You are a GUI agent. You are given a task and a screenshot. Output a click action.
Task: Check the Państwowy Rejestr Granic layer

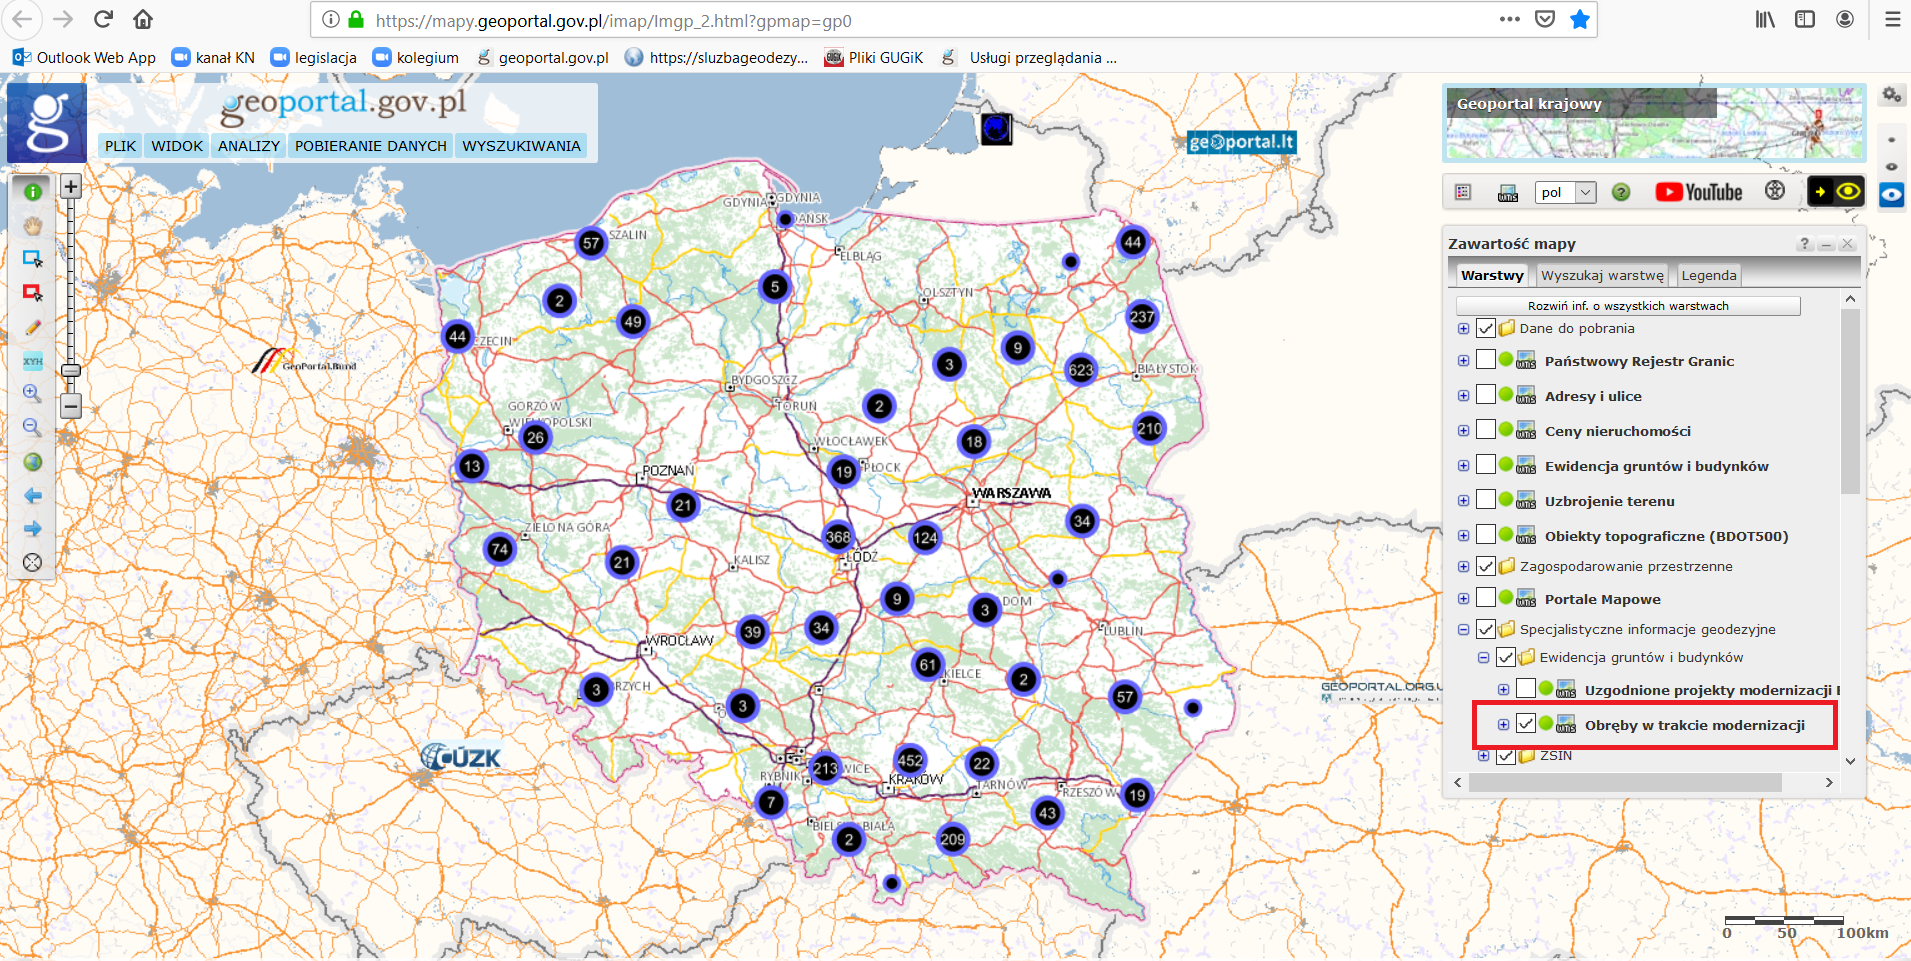point(1486,361)
